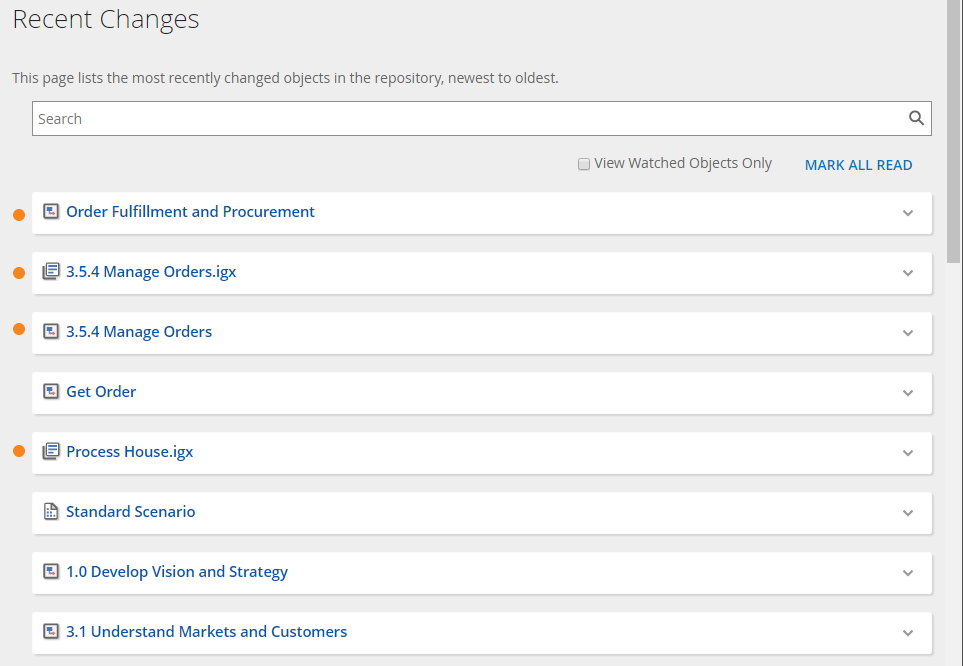The width and height of the screenshot is (963, 666).
Task: Expand the 3.1 Understand Markets and Customers chevron
Action: [908, 633]
